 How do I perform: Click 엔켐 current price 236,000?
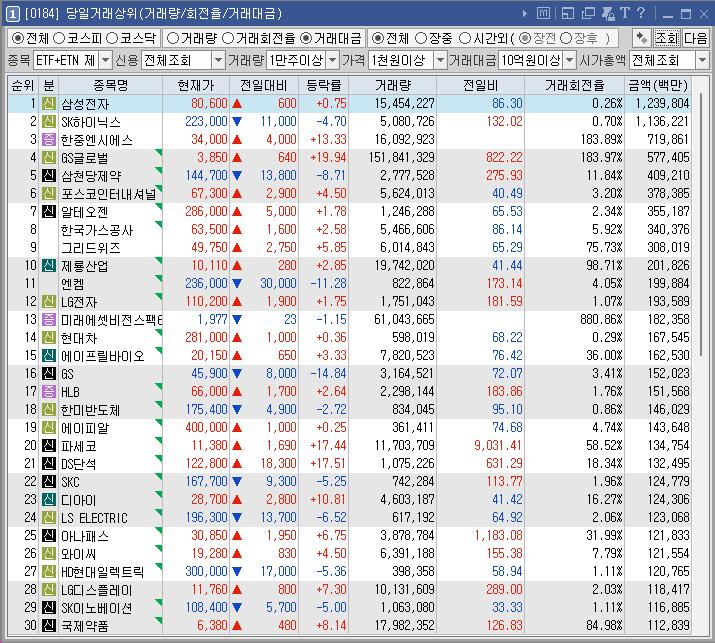click(206, 283)
